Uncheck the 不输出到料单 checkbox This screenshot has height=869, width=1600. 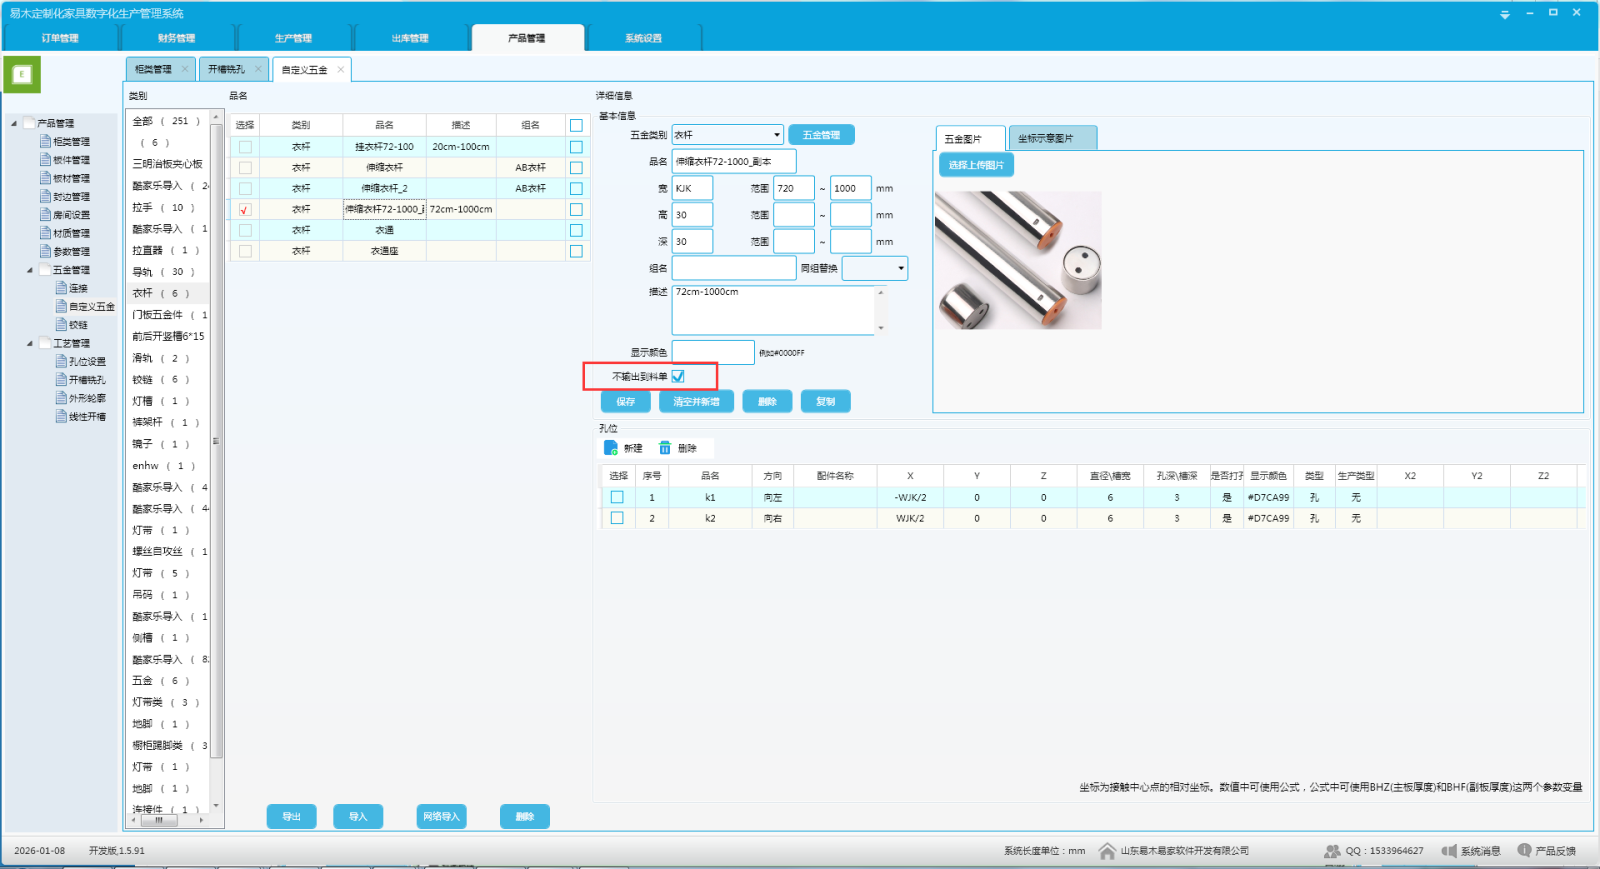678,376
